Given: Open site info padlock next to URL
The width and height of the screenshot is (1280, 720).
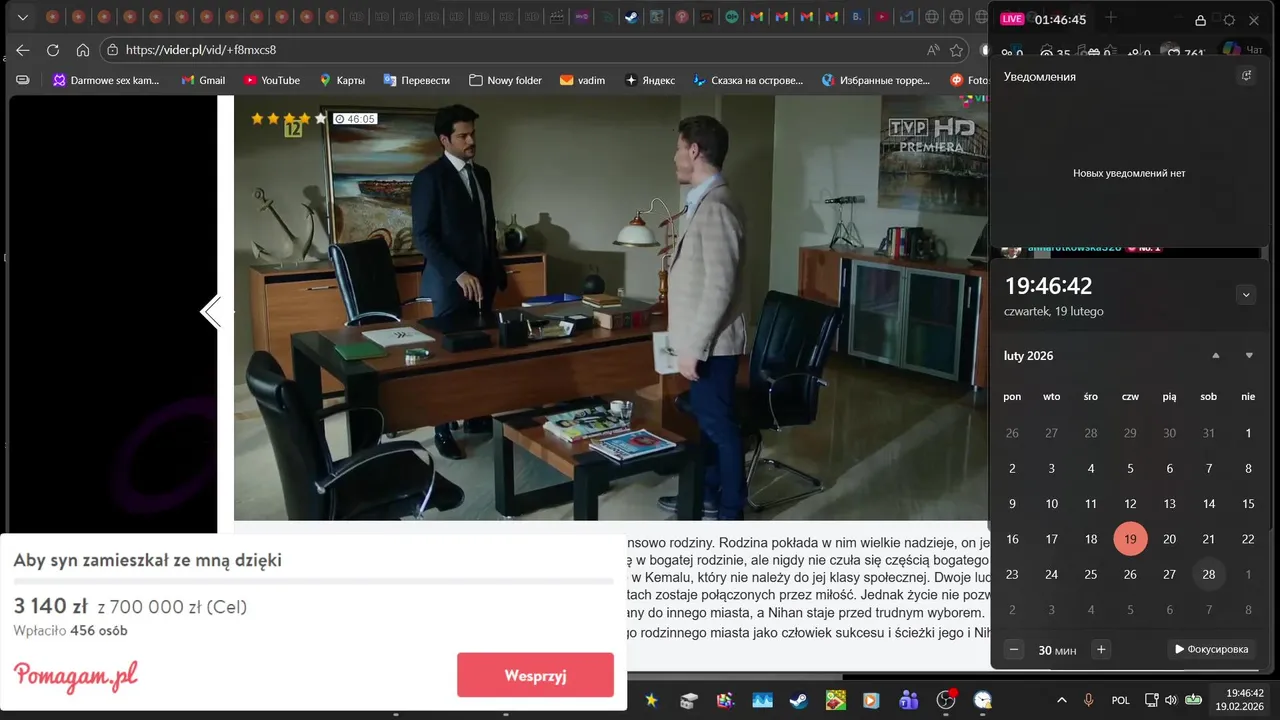Looking at the screenshot, I should [113, 50].
